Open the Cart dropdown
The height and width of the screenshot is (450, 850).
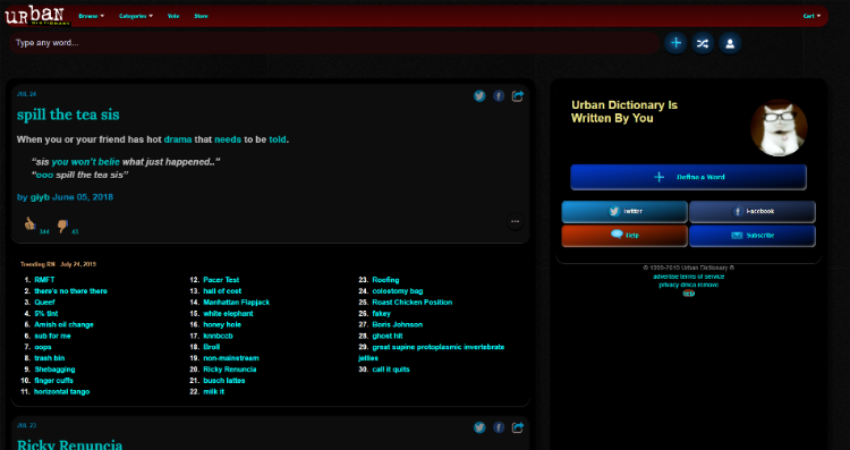(x=812, y=16)
